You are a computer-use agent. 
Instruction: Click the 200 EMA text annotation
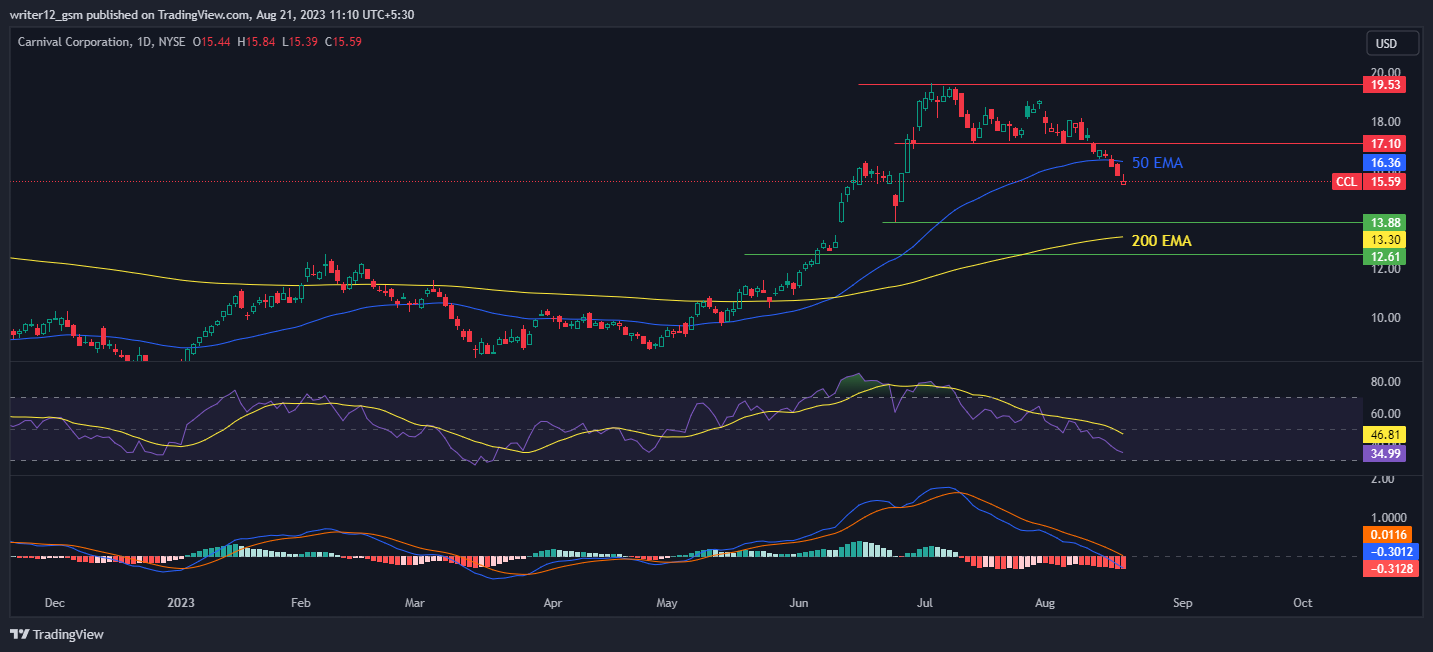point(1161,241)
